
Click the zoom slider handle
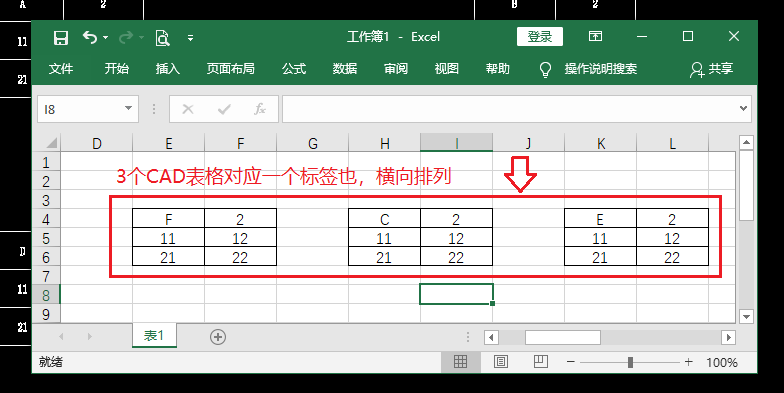pyautogui.click(x=630, y=362)
